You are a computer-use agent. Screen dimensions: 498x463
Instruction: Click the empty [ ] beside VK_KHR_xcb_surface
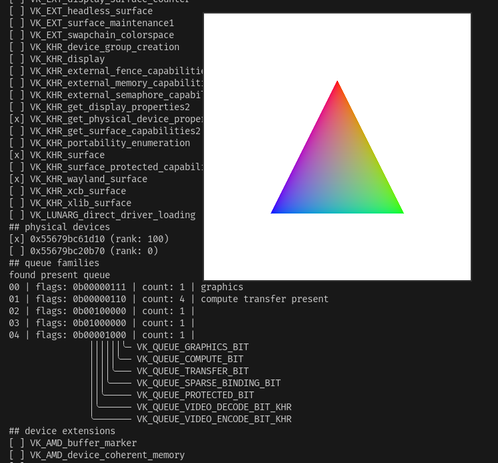[x=17, y=191]
